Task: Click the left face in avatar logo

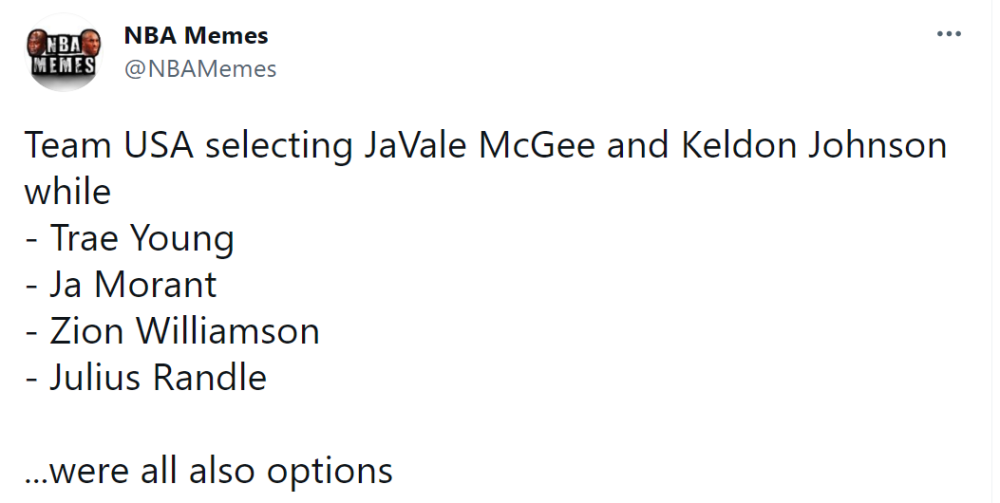Action: pos(36,45)
